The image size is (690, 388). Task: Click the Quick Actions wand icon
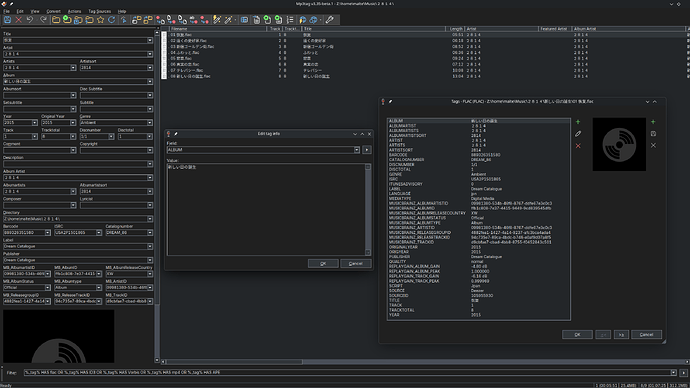point(228,20)
